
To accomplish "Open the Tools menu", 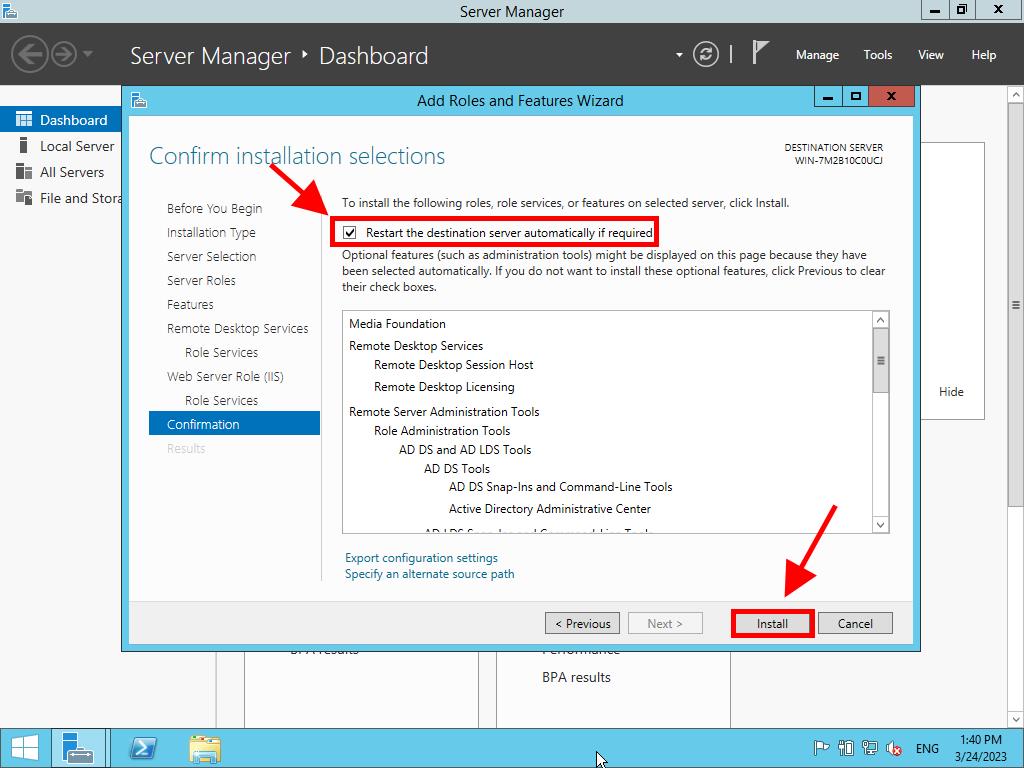I will (878, 55).
